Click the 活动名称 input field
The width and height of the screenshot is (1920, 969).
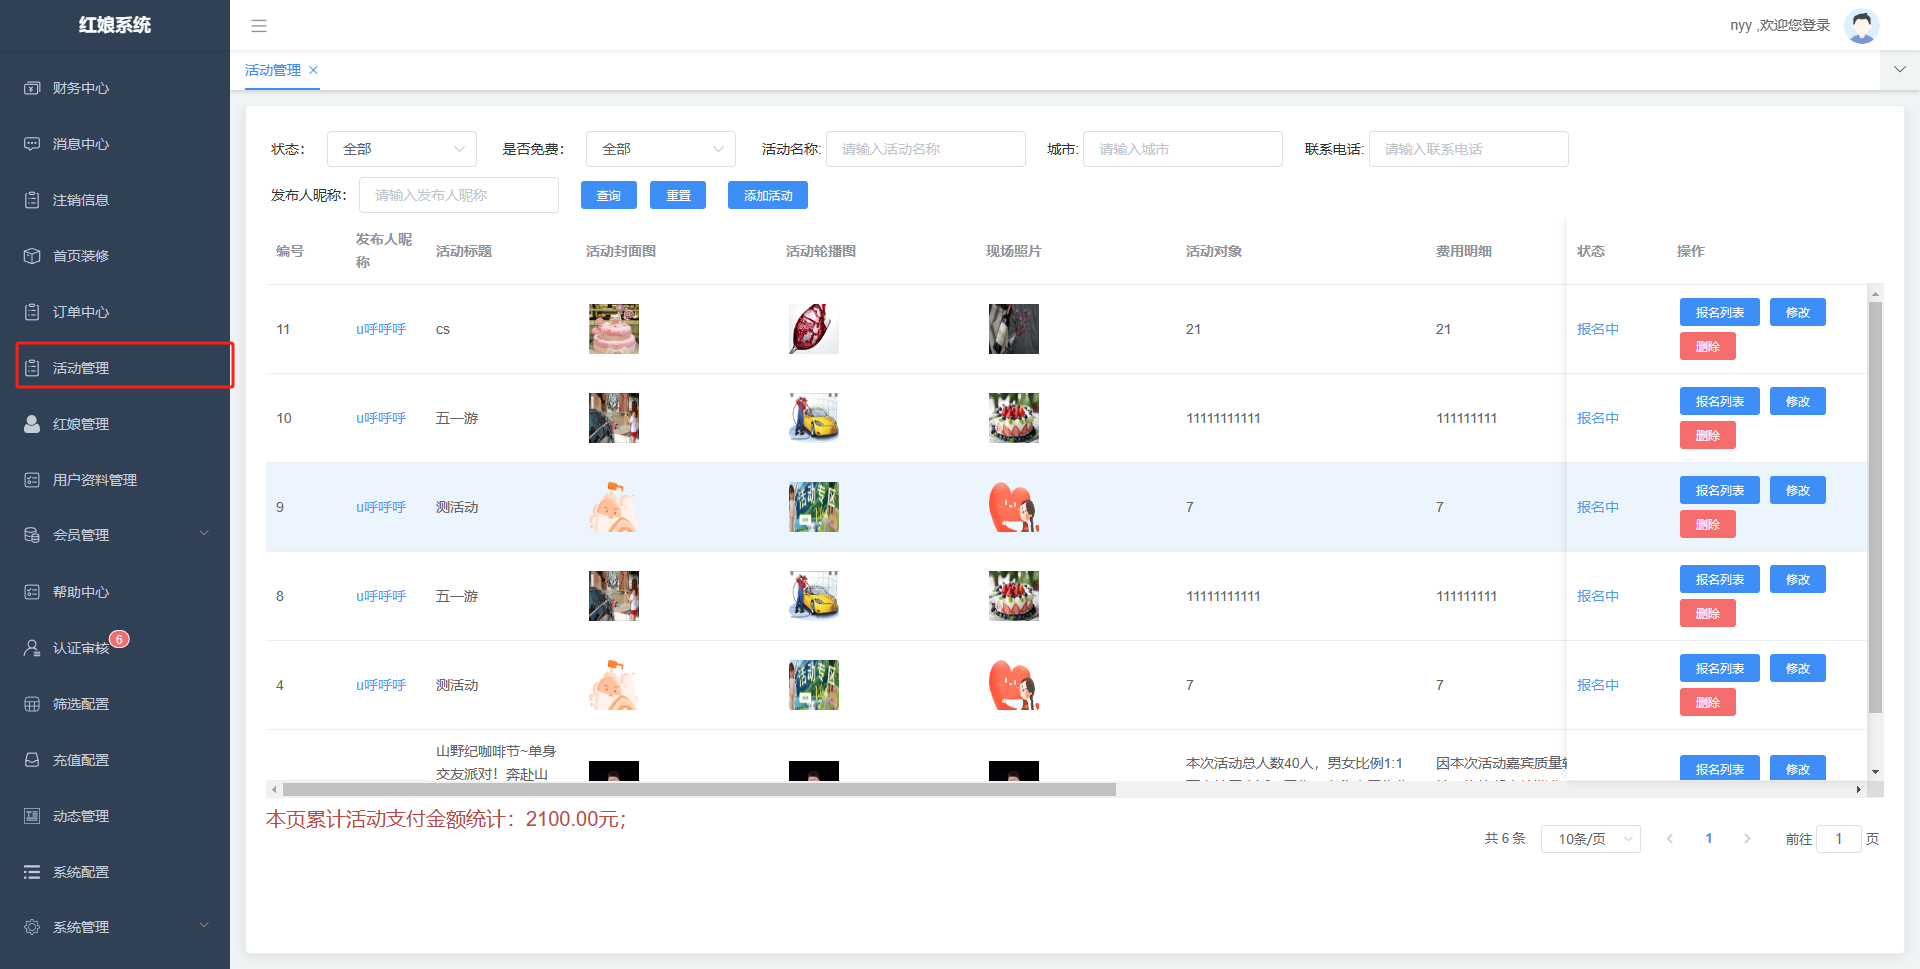pos(925,149)
